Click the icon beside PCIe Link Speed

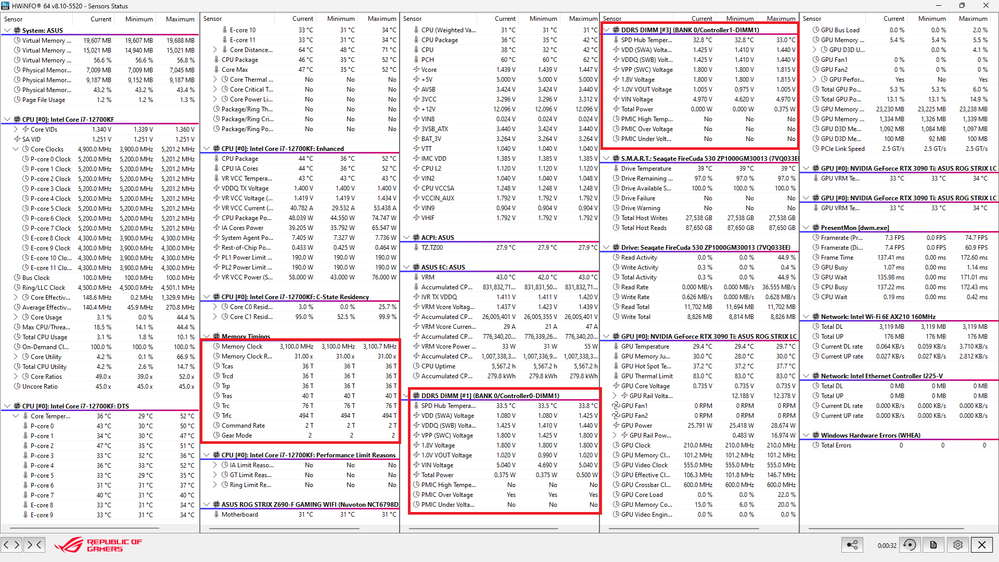click(x=816, y=148)
